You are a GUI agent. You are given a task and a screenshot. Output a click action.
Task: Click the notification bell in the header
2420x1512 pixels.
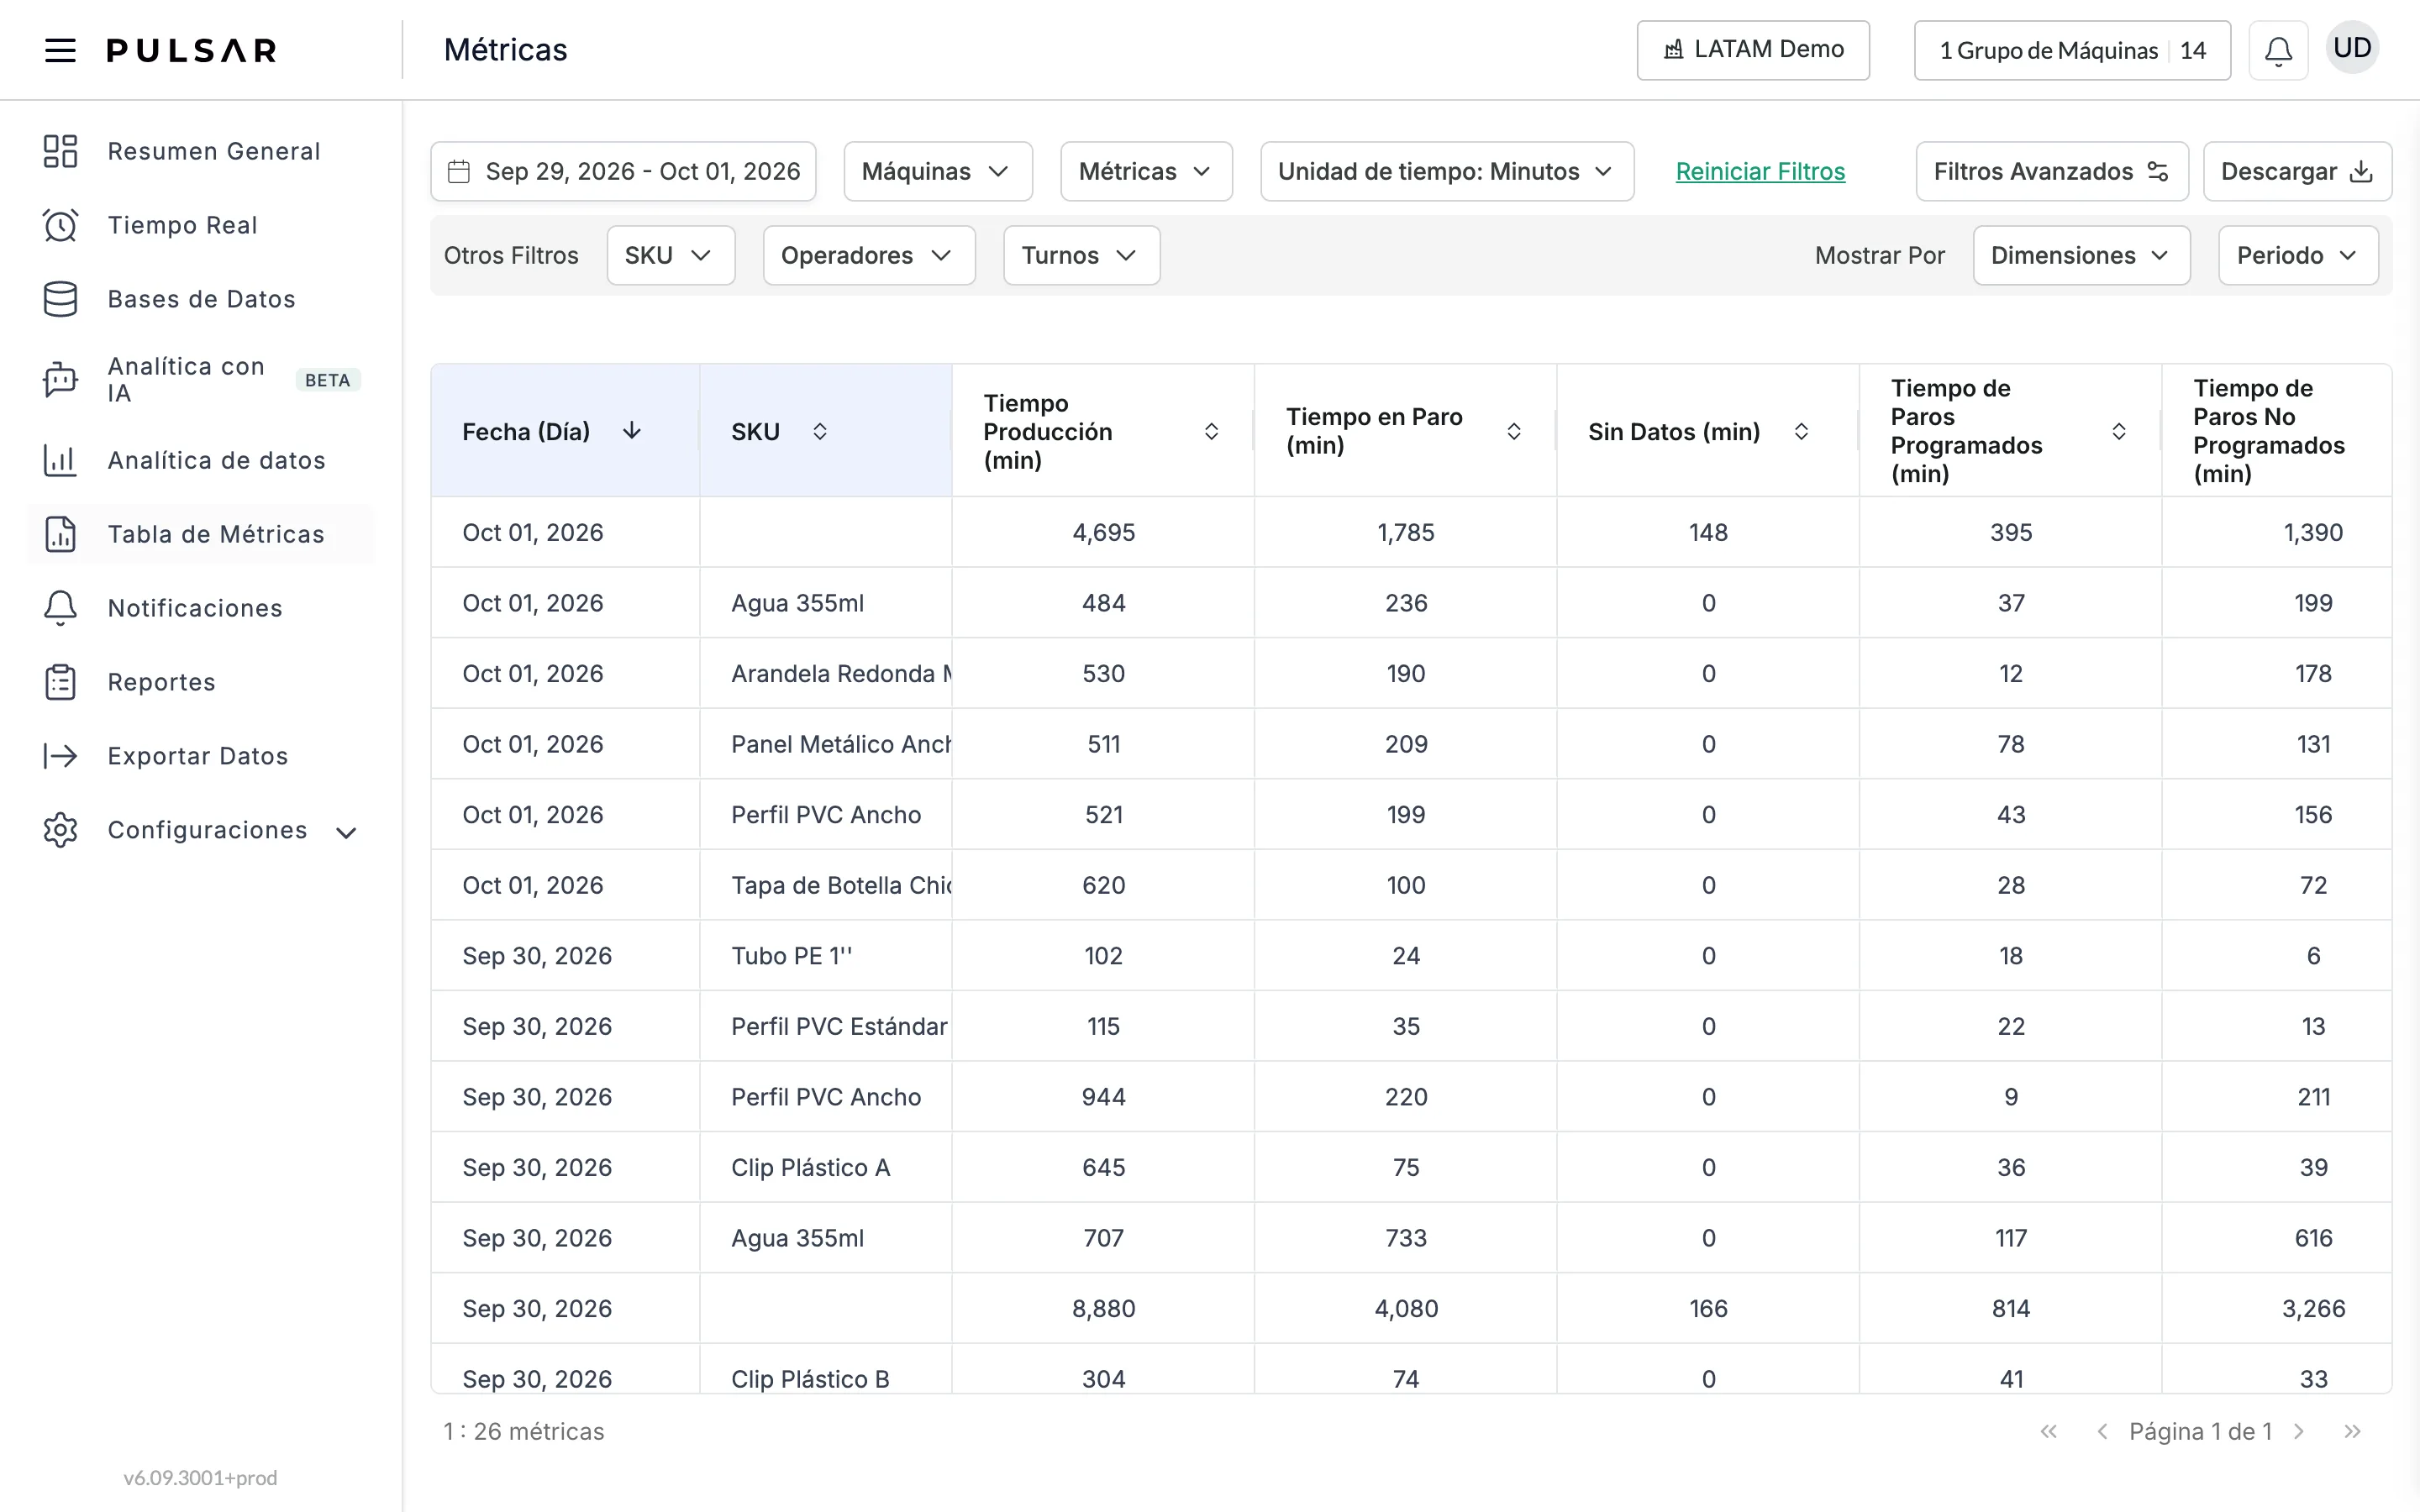(x=2278, y=50)
